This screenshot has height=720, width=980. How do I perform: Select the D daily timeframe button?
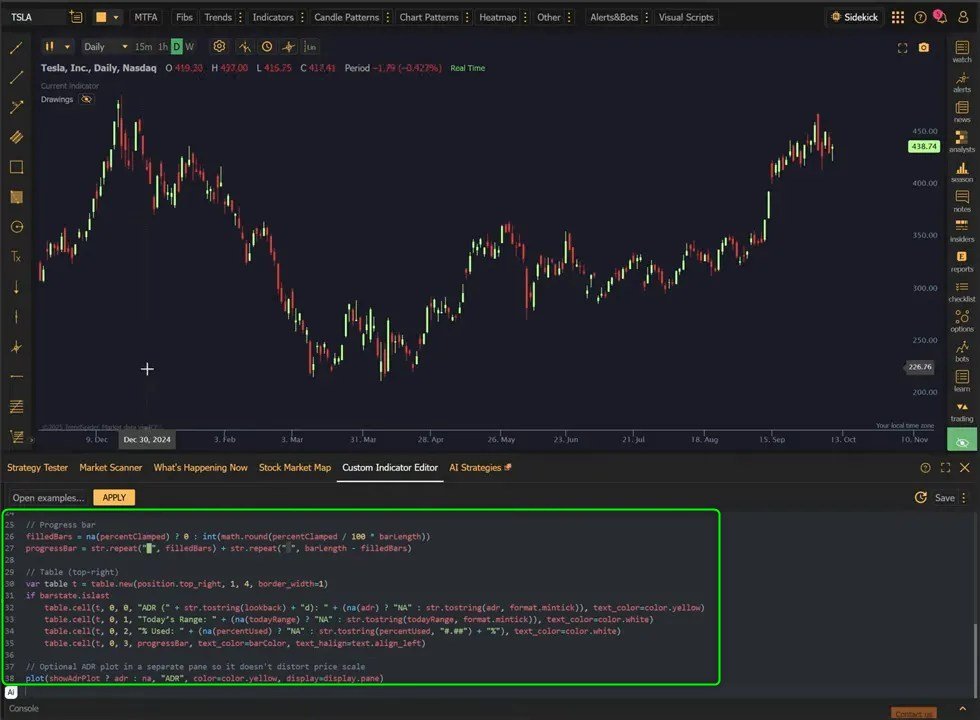177,47
